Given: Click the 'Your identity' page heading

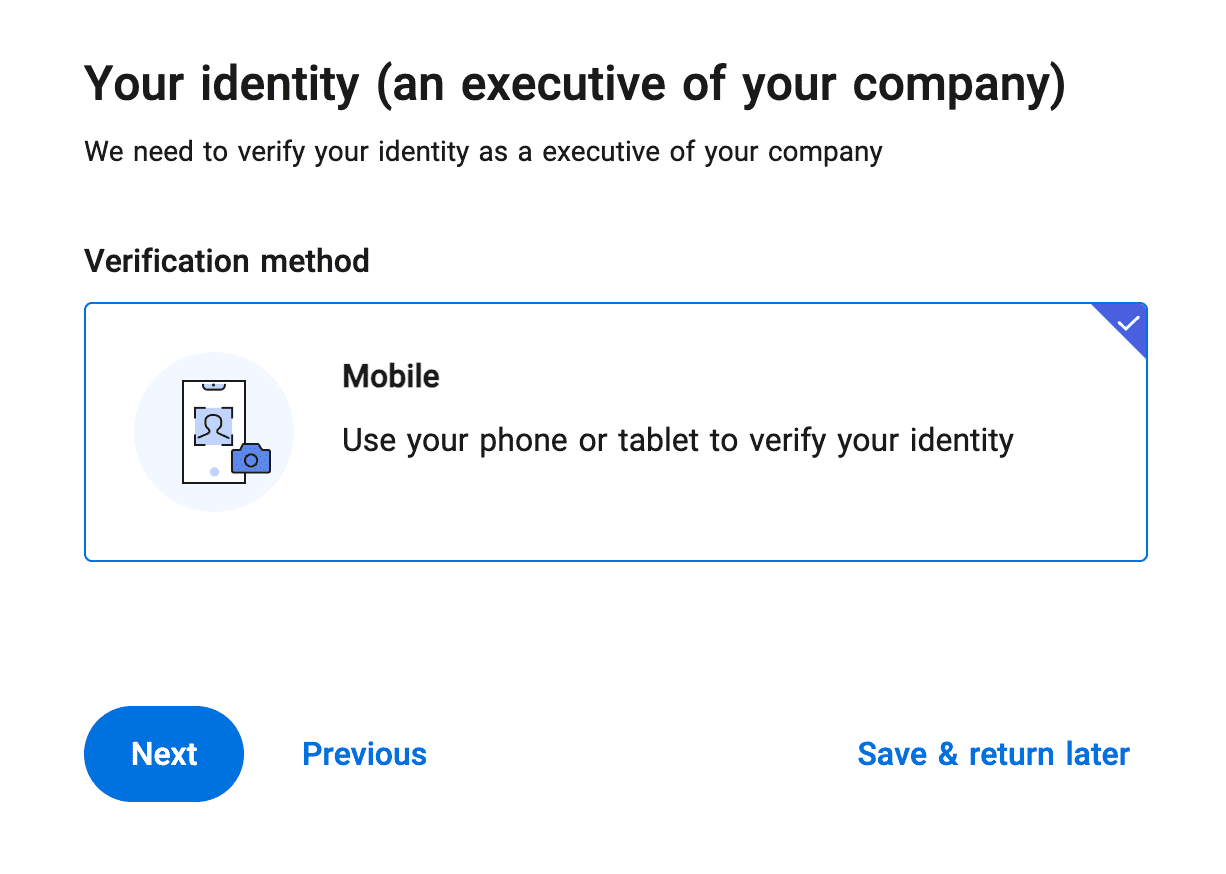Looking at the screenshot, I should coord(574,84).
